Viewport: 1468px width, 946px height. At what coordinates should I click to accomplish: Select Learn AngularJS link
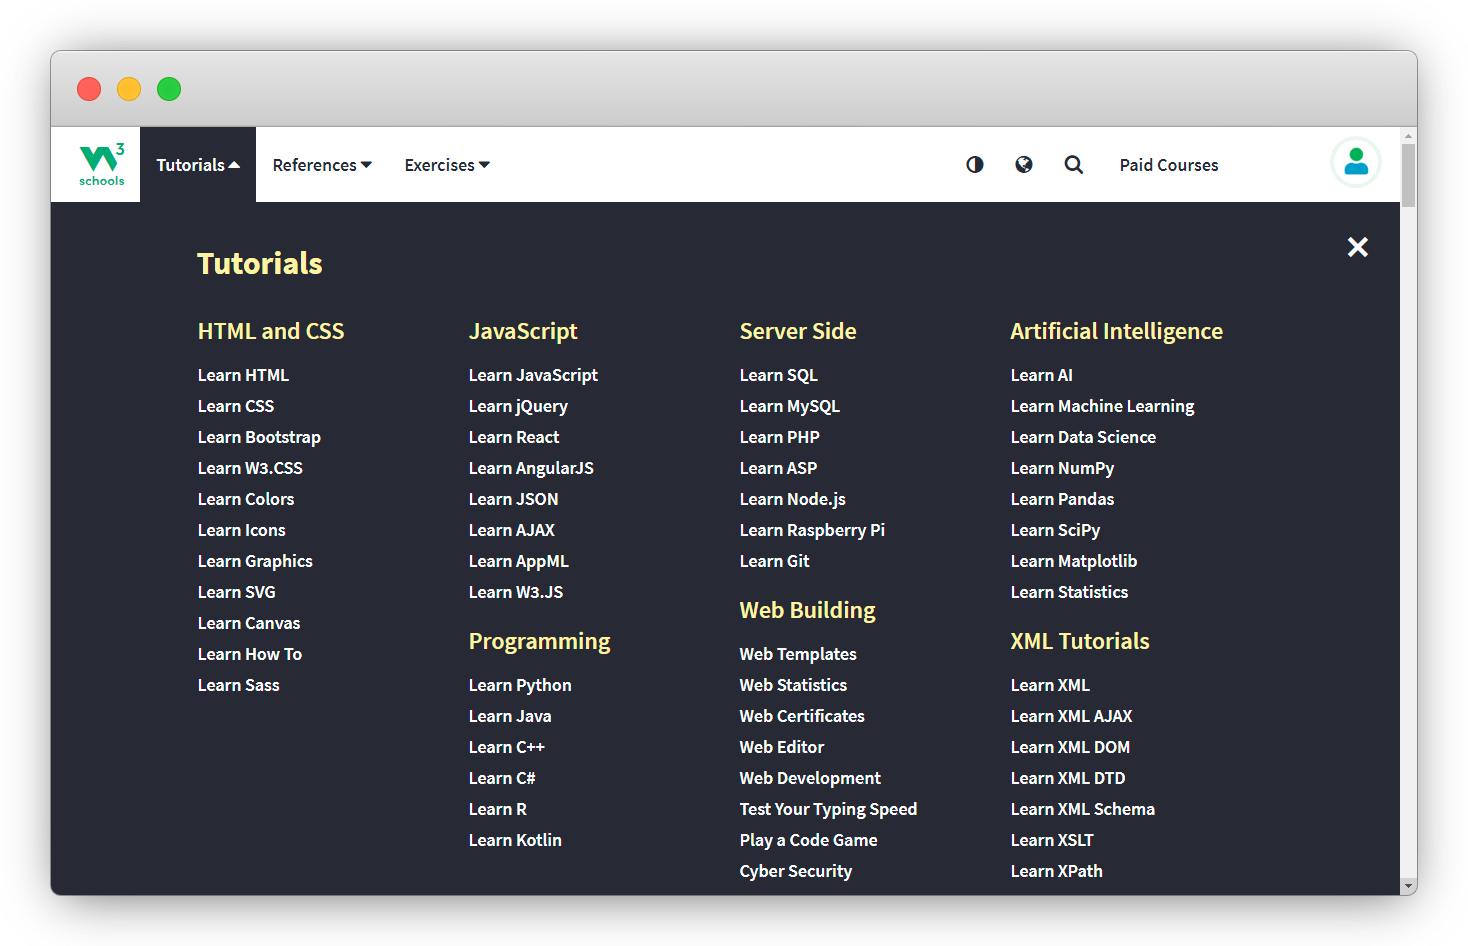[x=531, y=468]
